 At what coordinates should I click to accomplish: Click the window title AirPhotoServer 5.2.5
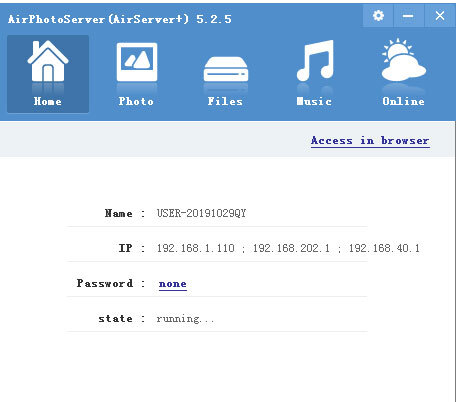[x=120, y=19]
